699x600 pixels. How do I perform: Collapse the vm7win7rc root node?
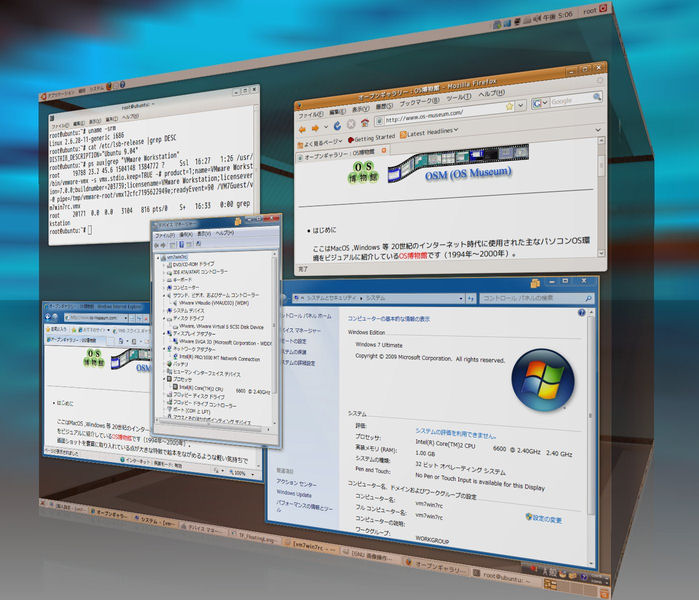pos(158,258)
